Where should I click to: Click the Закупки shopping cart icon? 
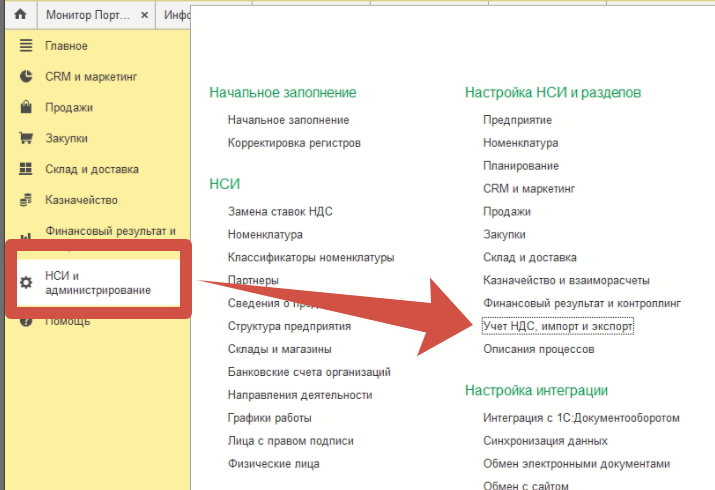click(x=26, y=139)
